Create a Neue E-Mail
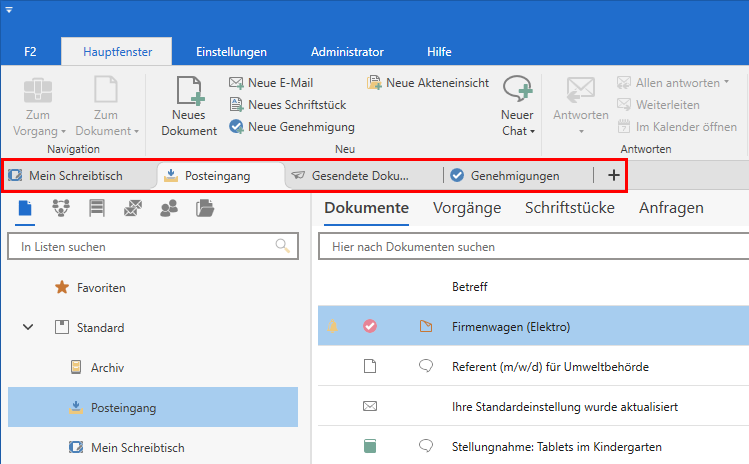This screenshot has height=464, width=749. tap(279, 83)
